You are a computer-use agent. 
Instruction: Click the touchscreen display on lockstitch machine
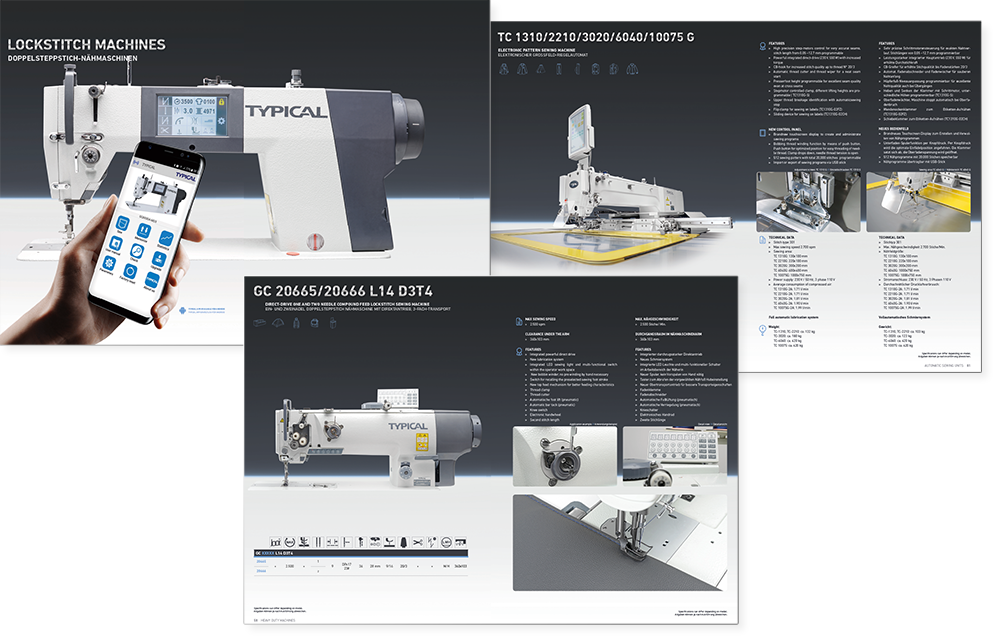pos(192,115)
